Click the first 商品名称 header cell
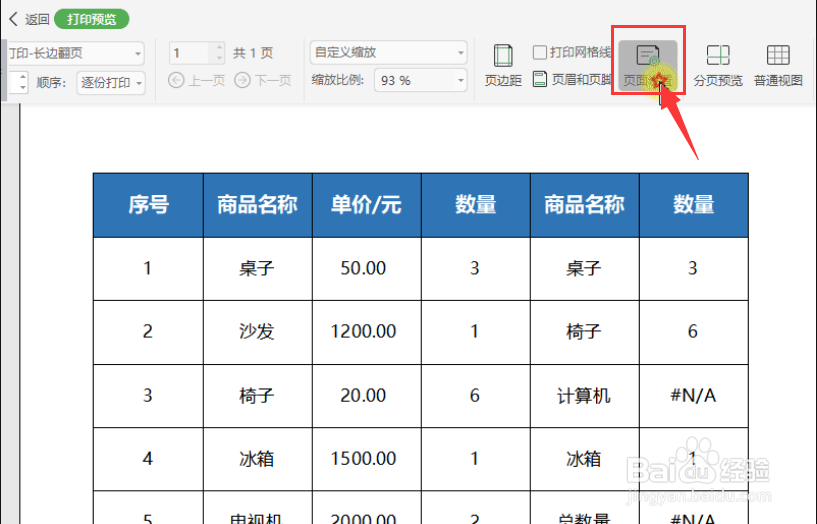Screen dimensions: 817x524 (257, 205)
